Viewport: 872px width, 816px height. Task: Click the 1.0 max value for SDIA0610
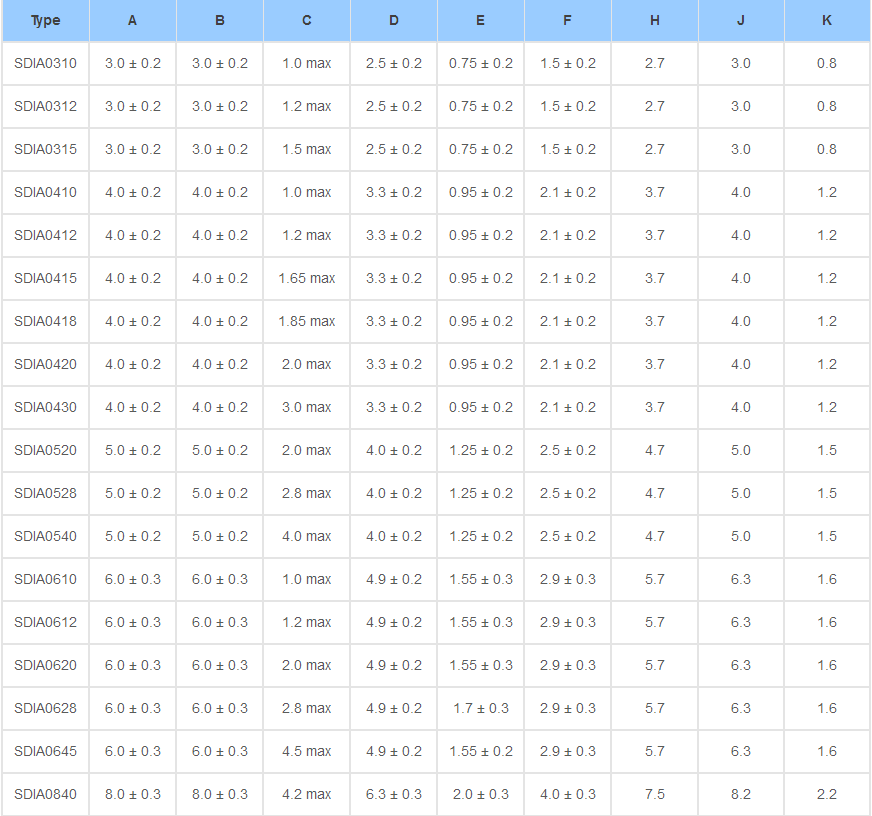point(306,580)
